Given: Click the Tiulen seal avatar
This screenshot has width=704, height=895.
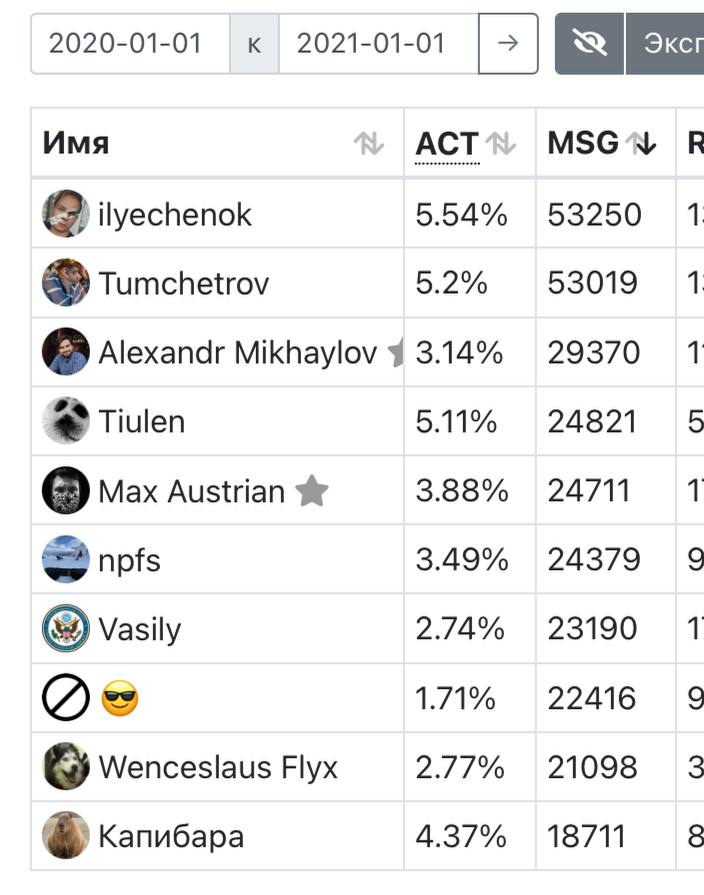Looking at the screenshot, I should click(x=66, y=421).
